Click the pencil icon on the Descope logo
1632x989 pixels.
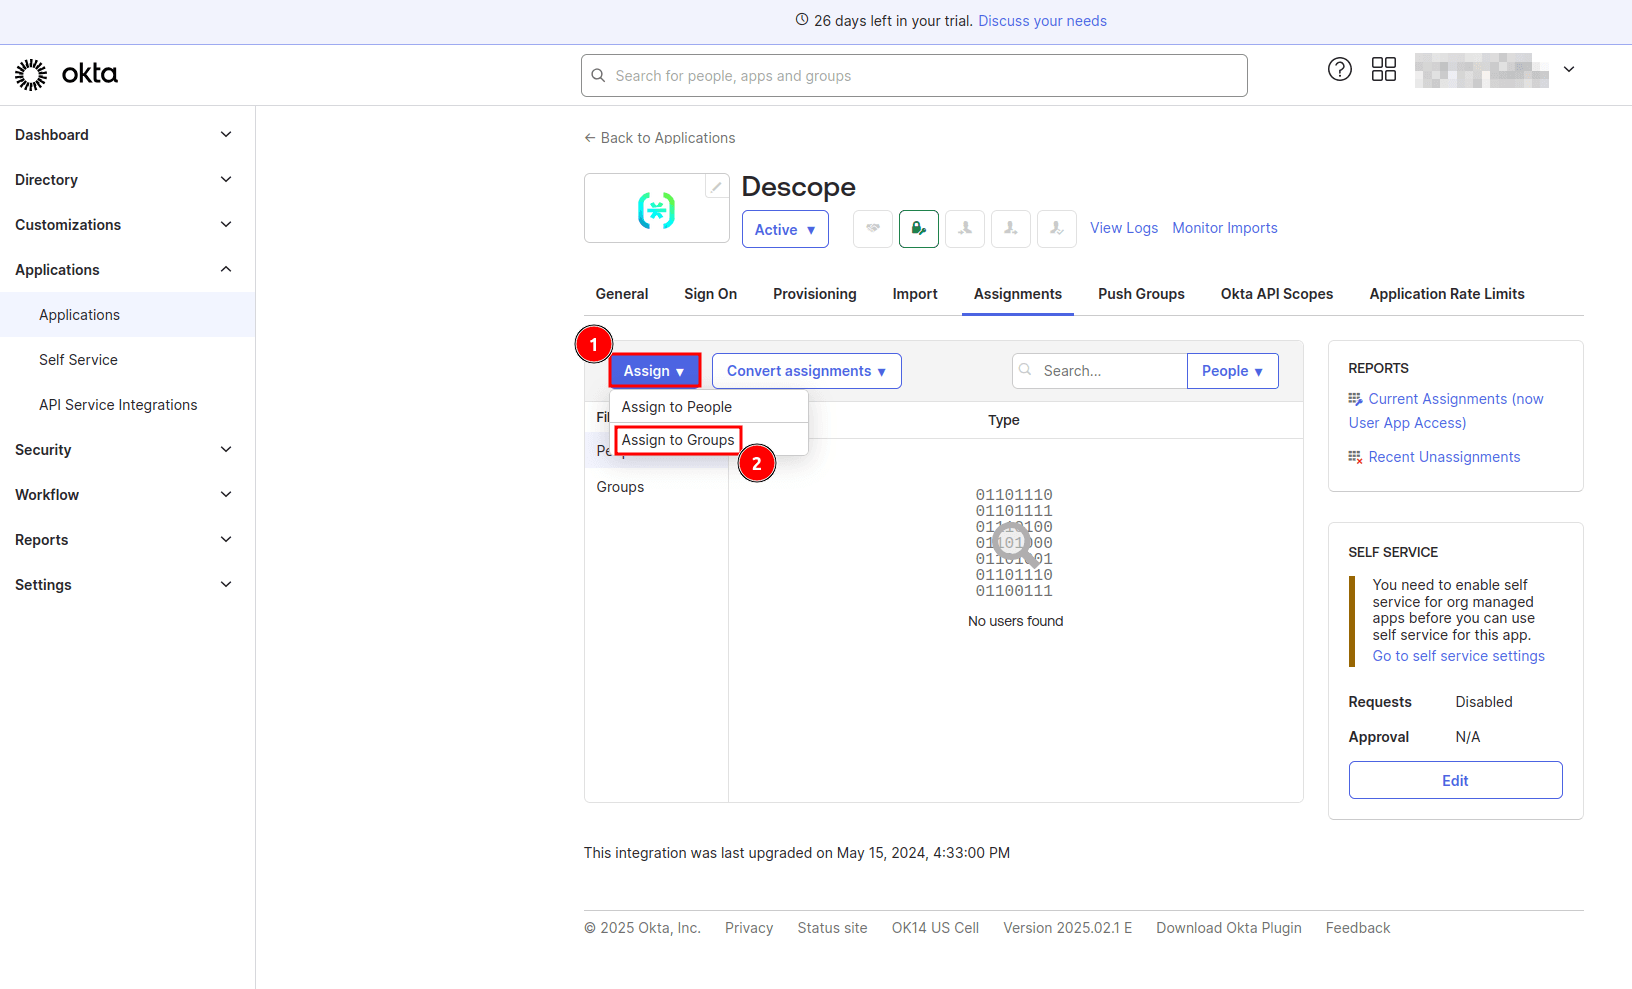(716, 185)
